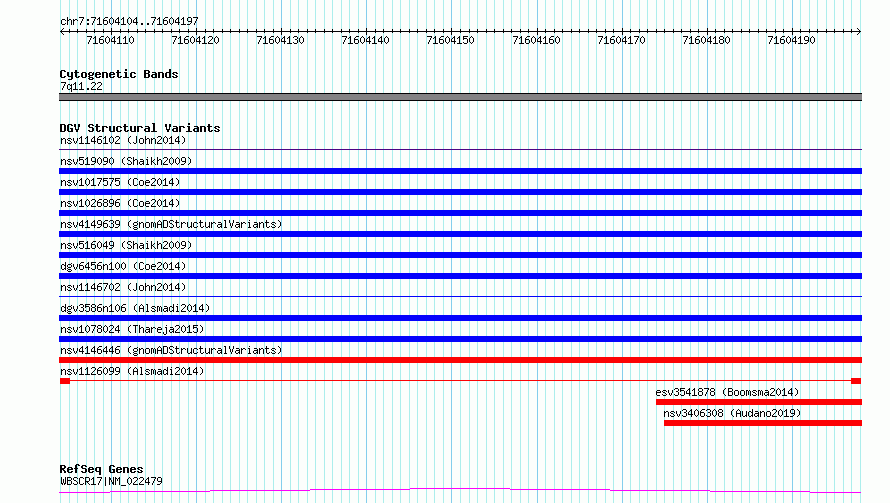Image resolution: width=890 pixels, height=503 pixels.
Task: Click the red bar under nsv4146446
Action: 460,360
